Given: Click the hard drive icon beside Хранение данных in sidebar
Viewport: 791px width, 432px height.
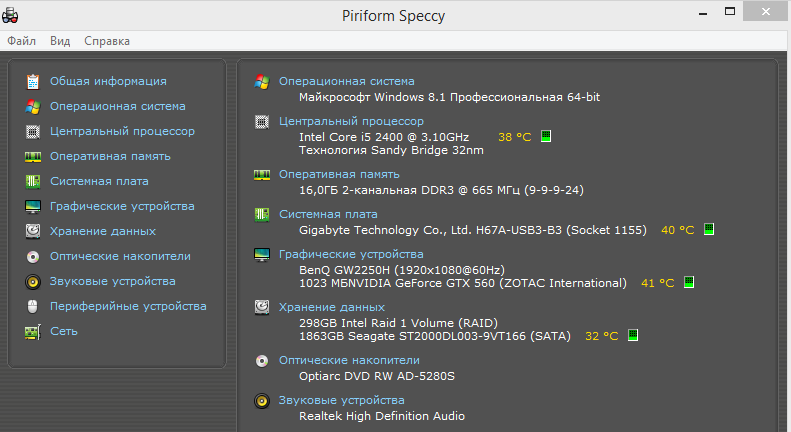Looking at the screenshot, I should (x=33, y=231).
